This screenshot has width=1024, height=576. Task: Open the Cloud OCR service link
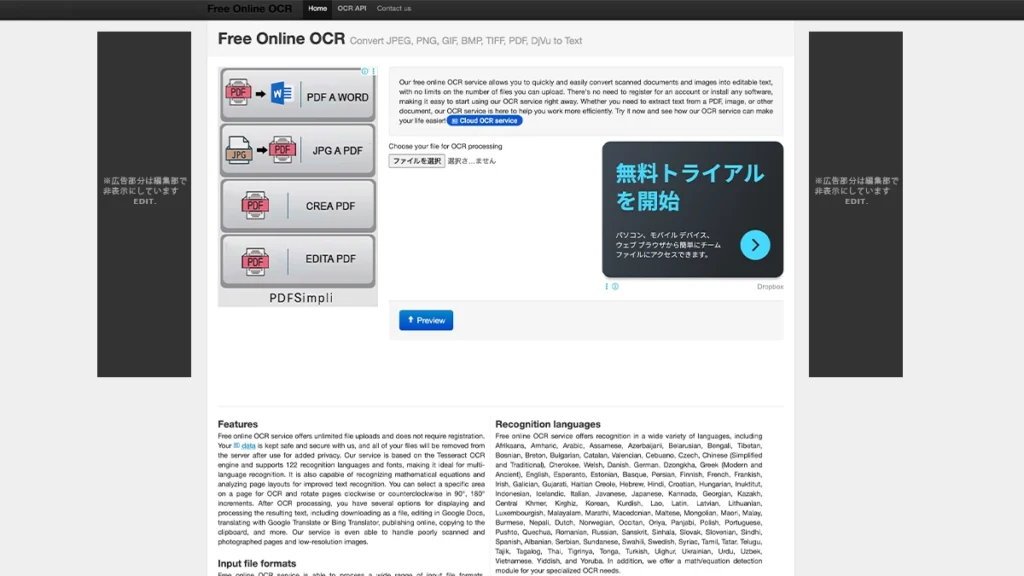[485, 121]
